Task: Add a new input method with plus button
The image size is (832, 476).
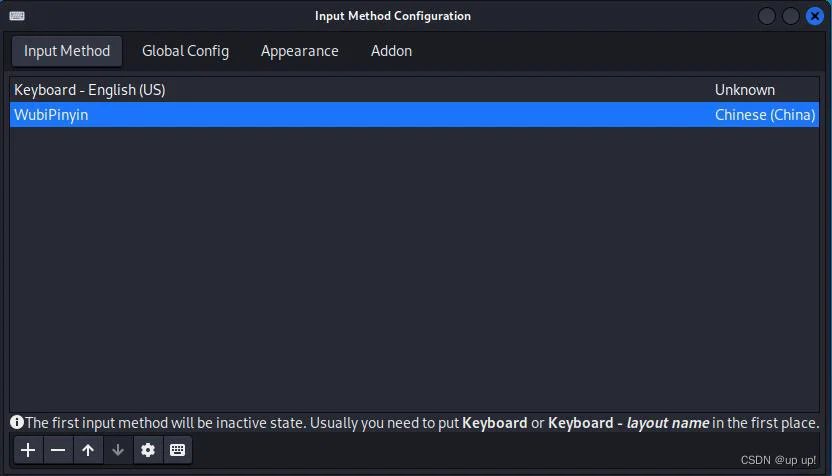Action: [x=28, y=450]
